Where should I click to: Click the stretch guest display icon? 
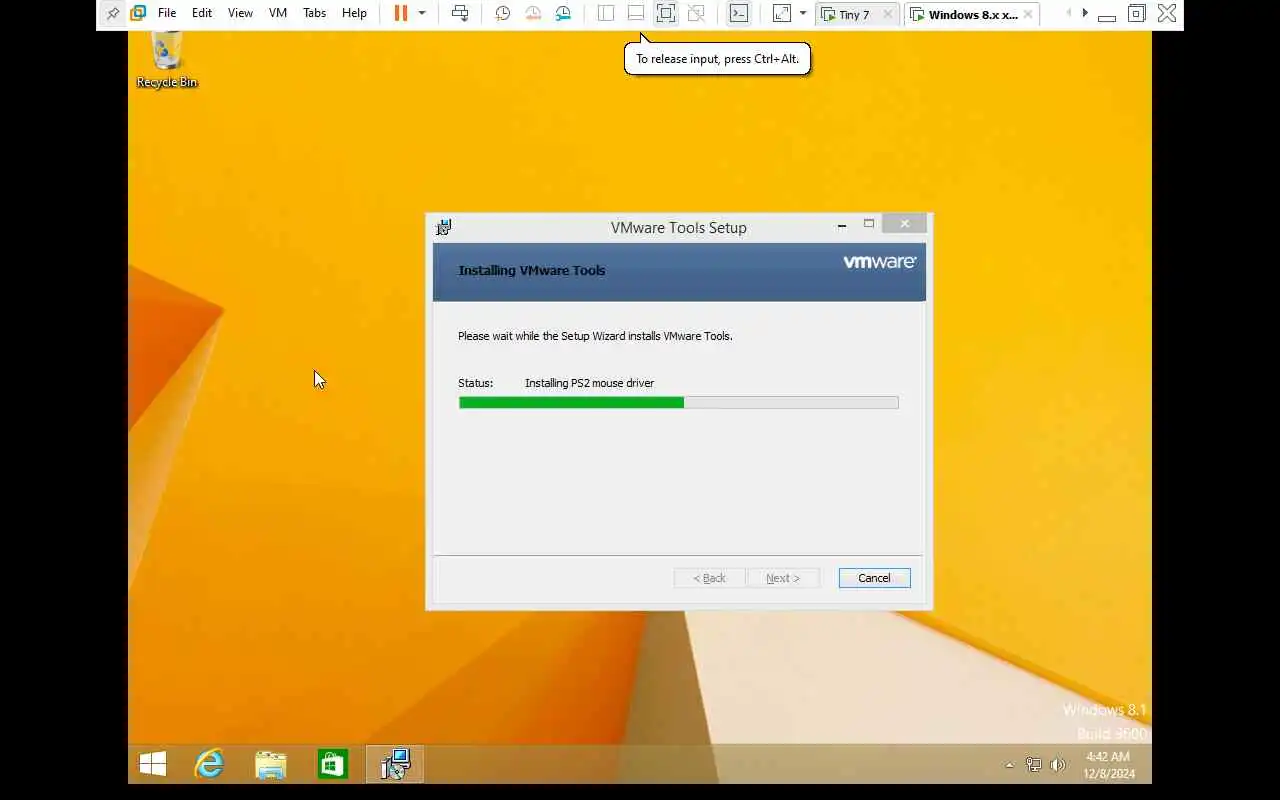click(x=782, y=13)
